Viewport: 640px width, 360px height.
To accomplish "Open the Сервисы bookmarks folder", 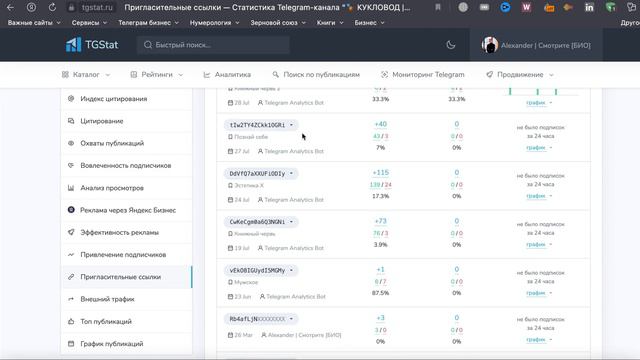I will pyautogui.click(x=89, y=23).
